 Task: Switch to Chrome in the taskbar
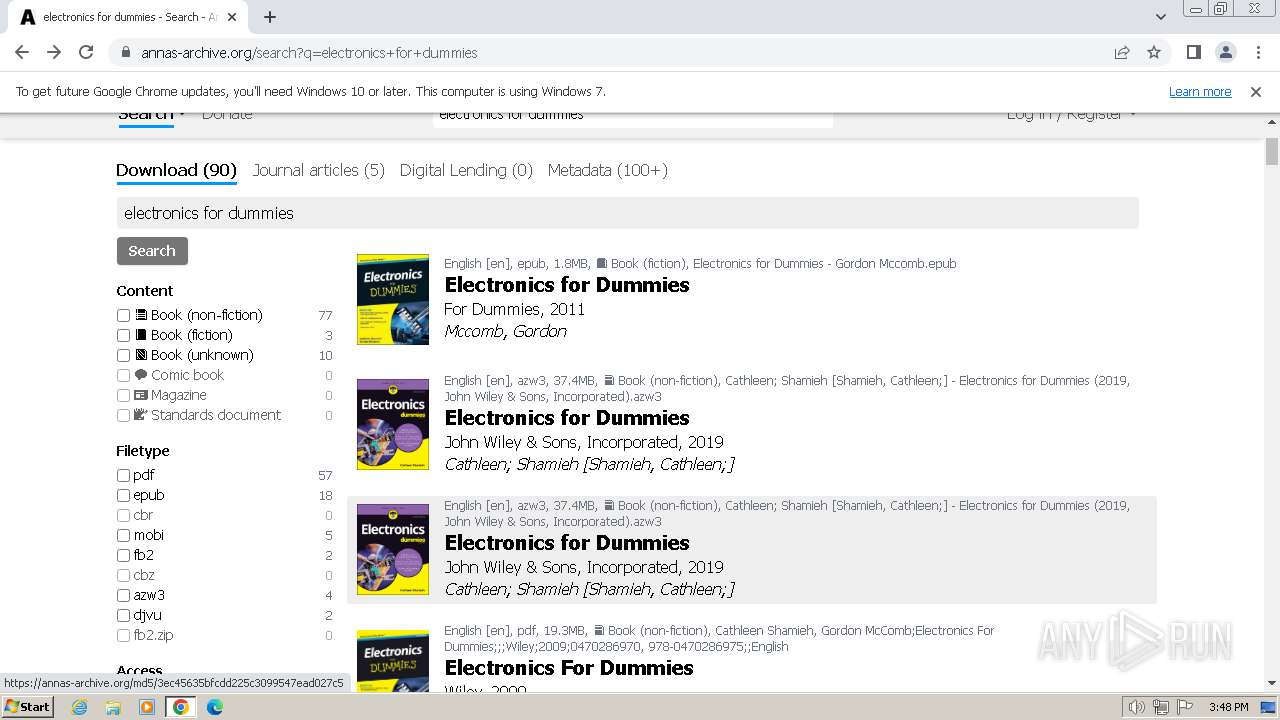tap(181, 707)
